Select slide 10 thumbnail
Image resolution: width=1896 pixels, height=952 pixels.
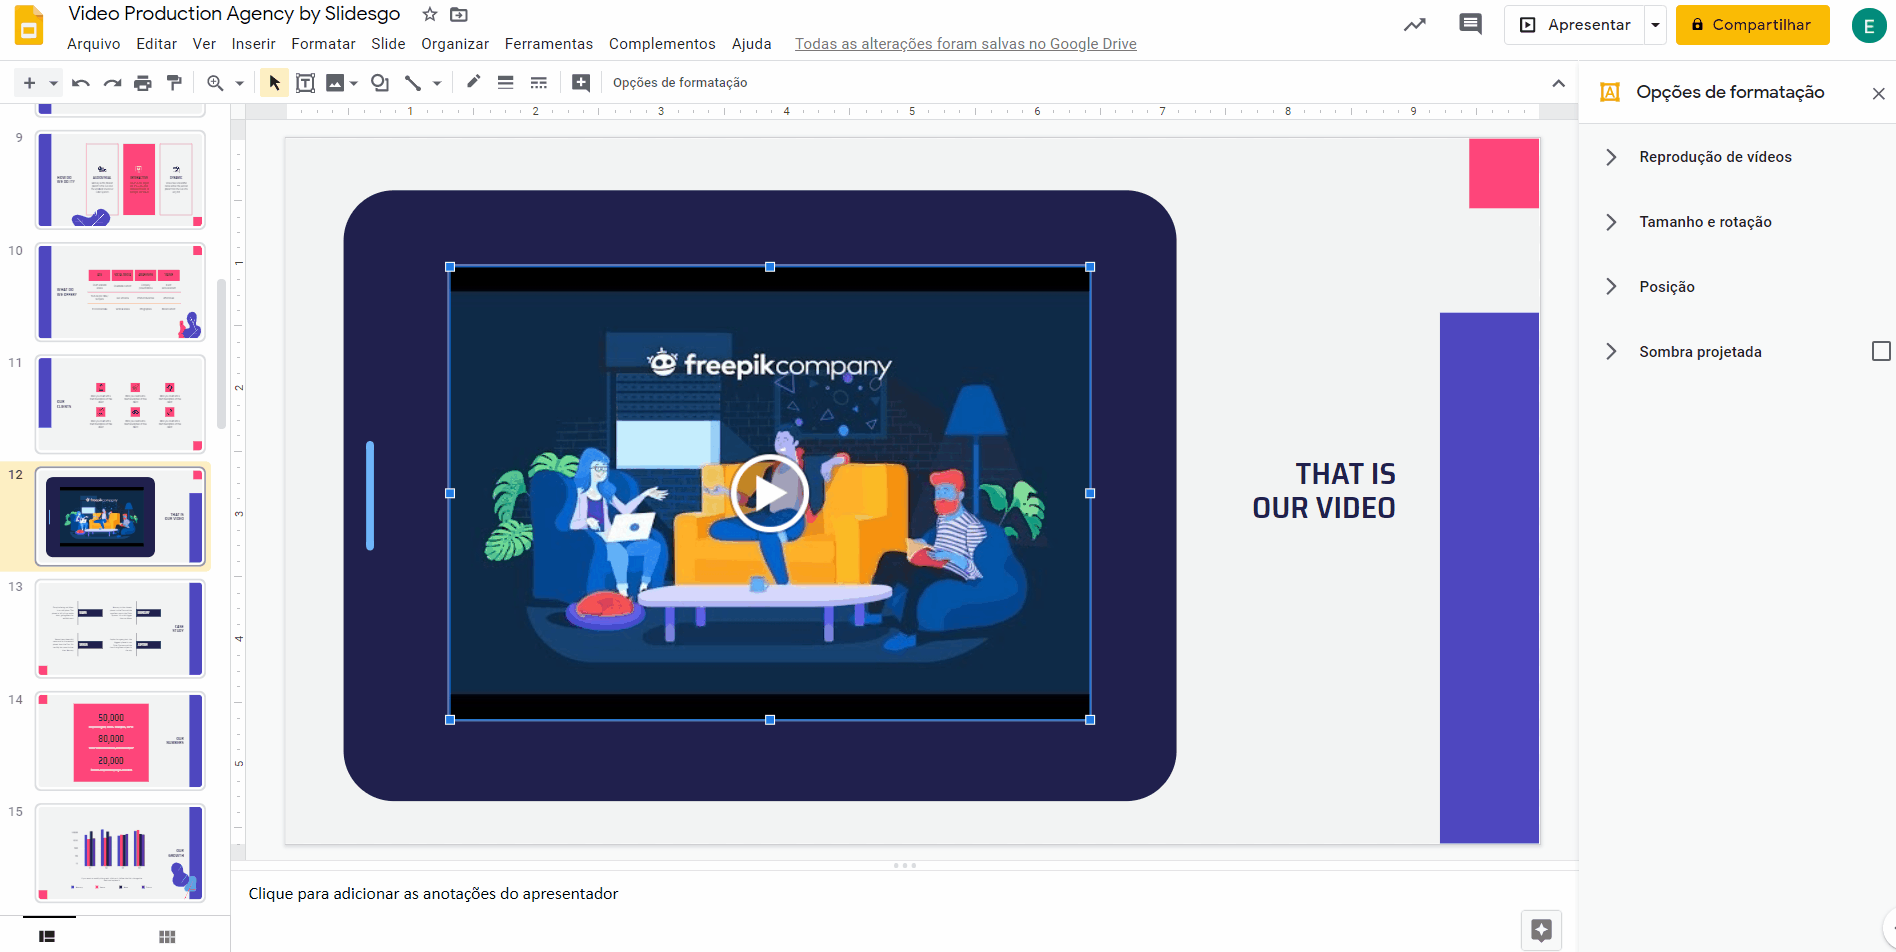(121, 292)
